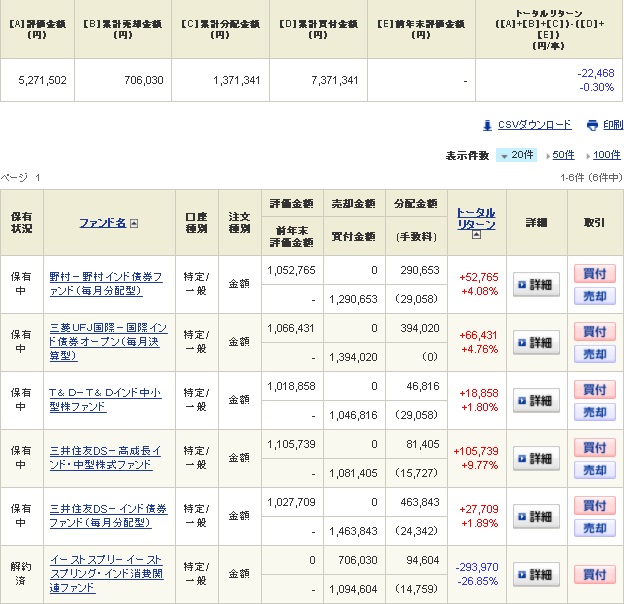624x604 pixels.
Task: Open the CSVダウンロード link
Action: [534, 125]
